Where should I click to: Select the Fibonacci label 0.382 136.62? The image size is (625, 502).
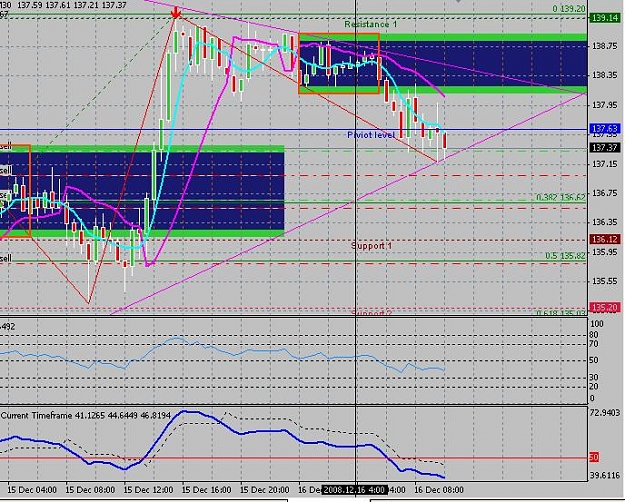561,197
